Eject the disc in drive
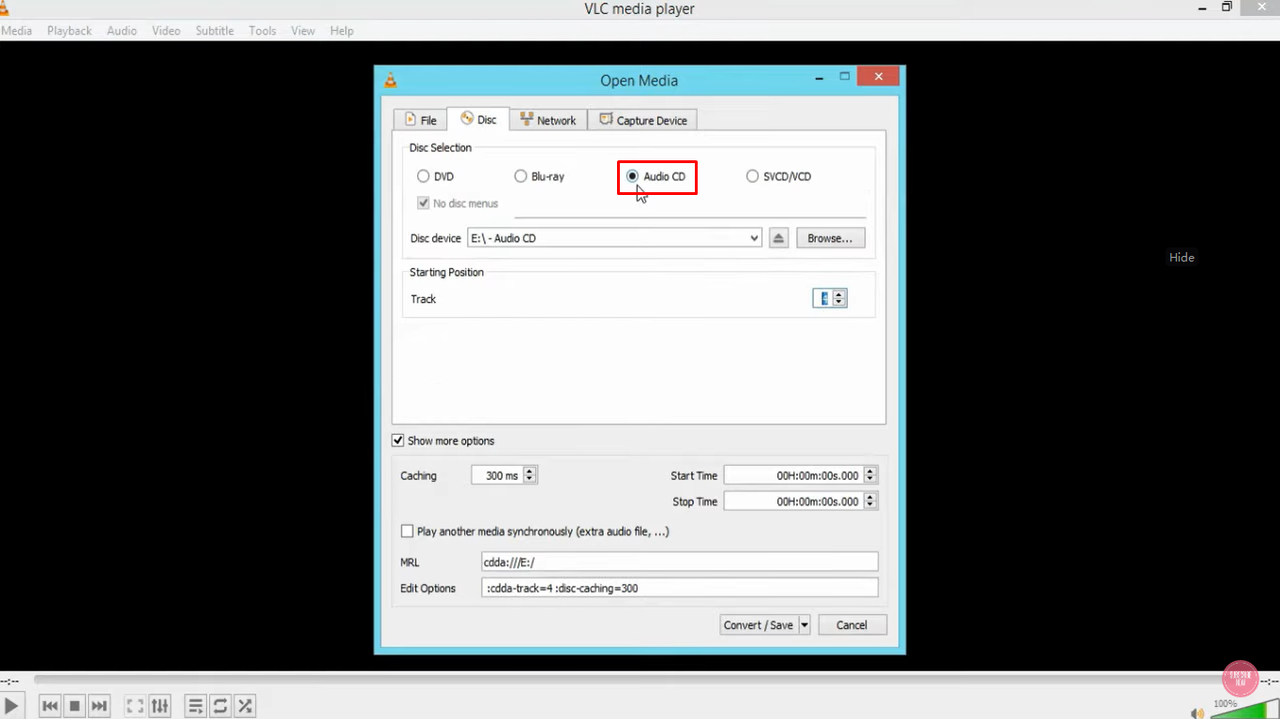Viewport: 1280px width, 719px height. pyautogui.click(x=779, y=238)
